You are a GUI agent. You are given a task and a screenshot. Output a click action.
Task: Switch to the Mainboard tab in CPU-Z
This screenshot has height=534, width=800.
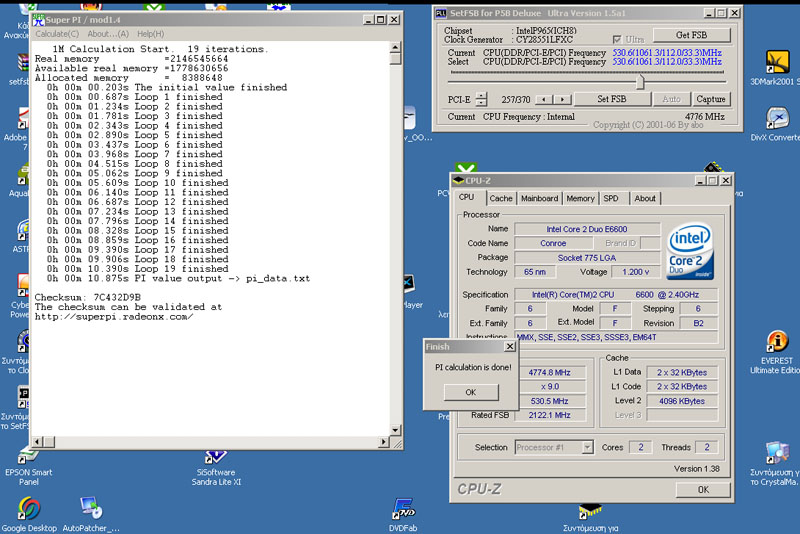pyautogui.click(x=539, y=198)
